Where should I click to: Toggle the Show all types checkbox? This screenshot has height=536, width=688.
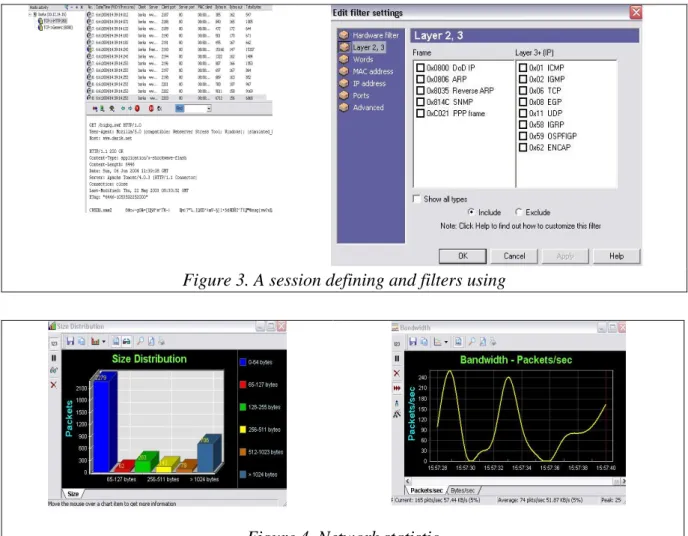(416, 199)
